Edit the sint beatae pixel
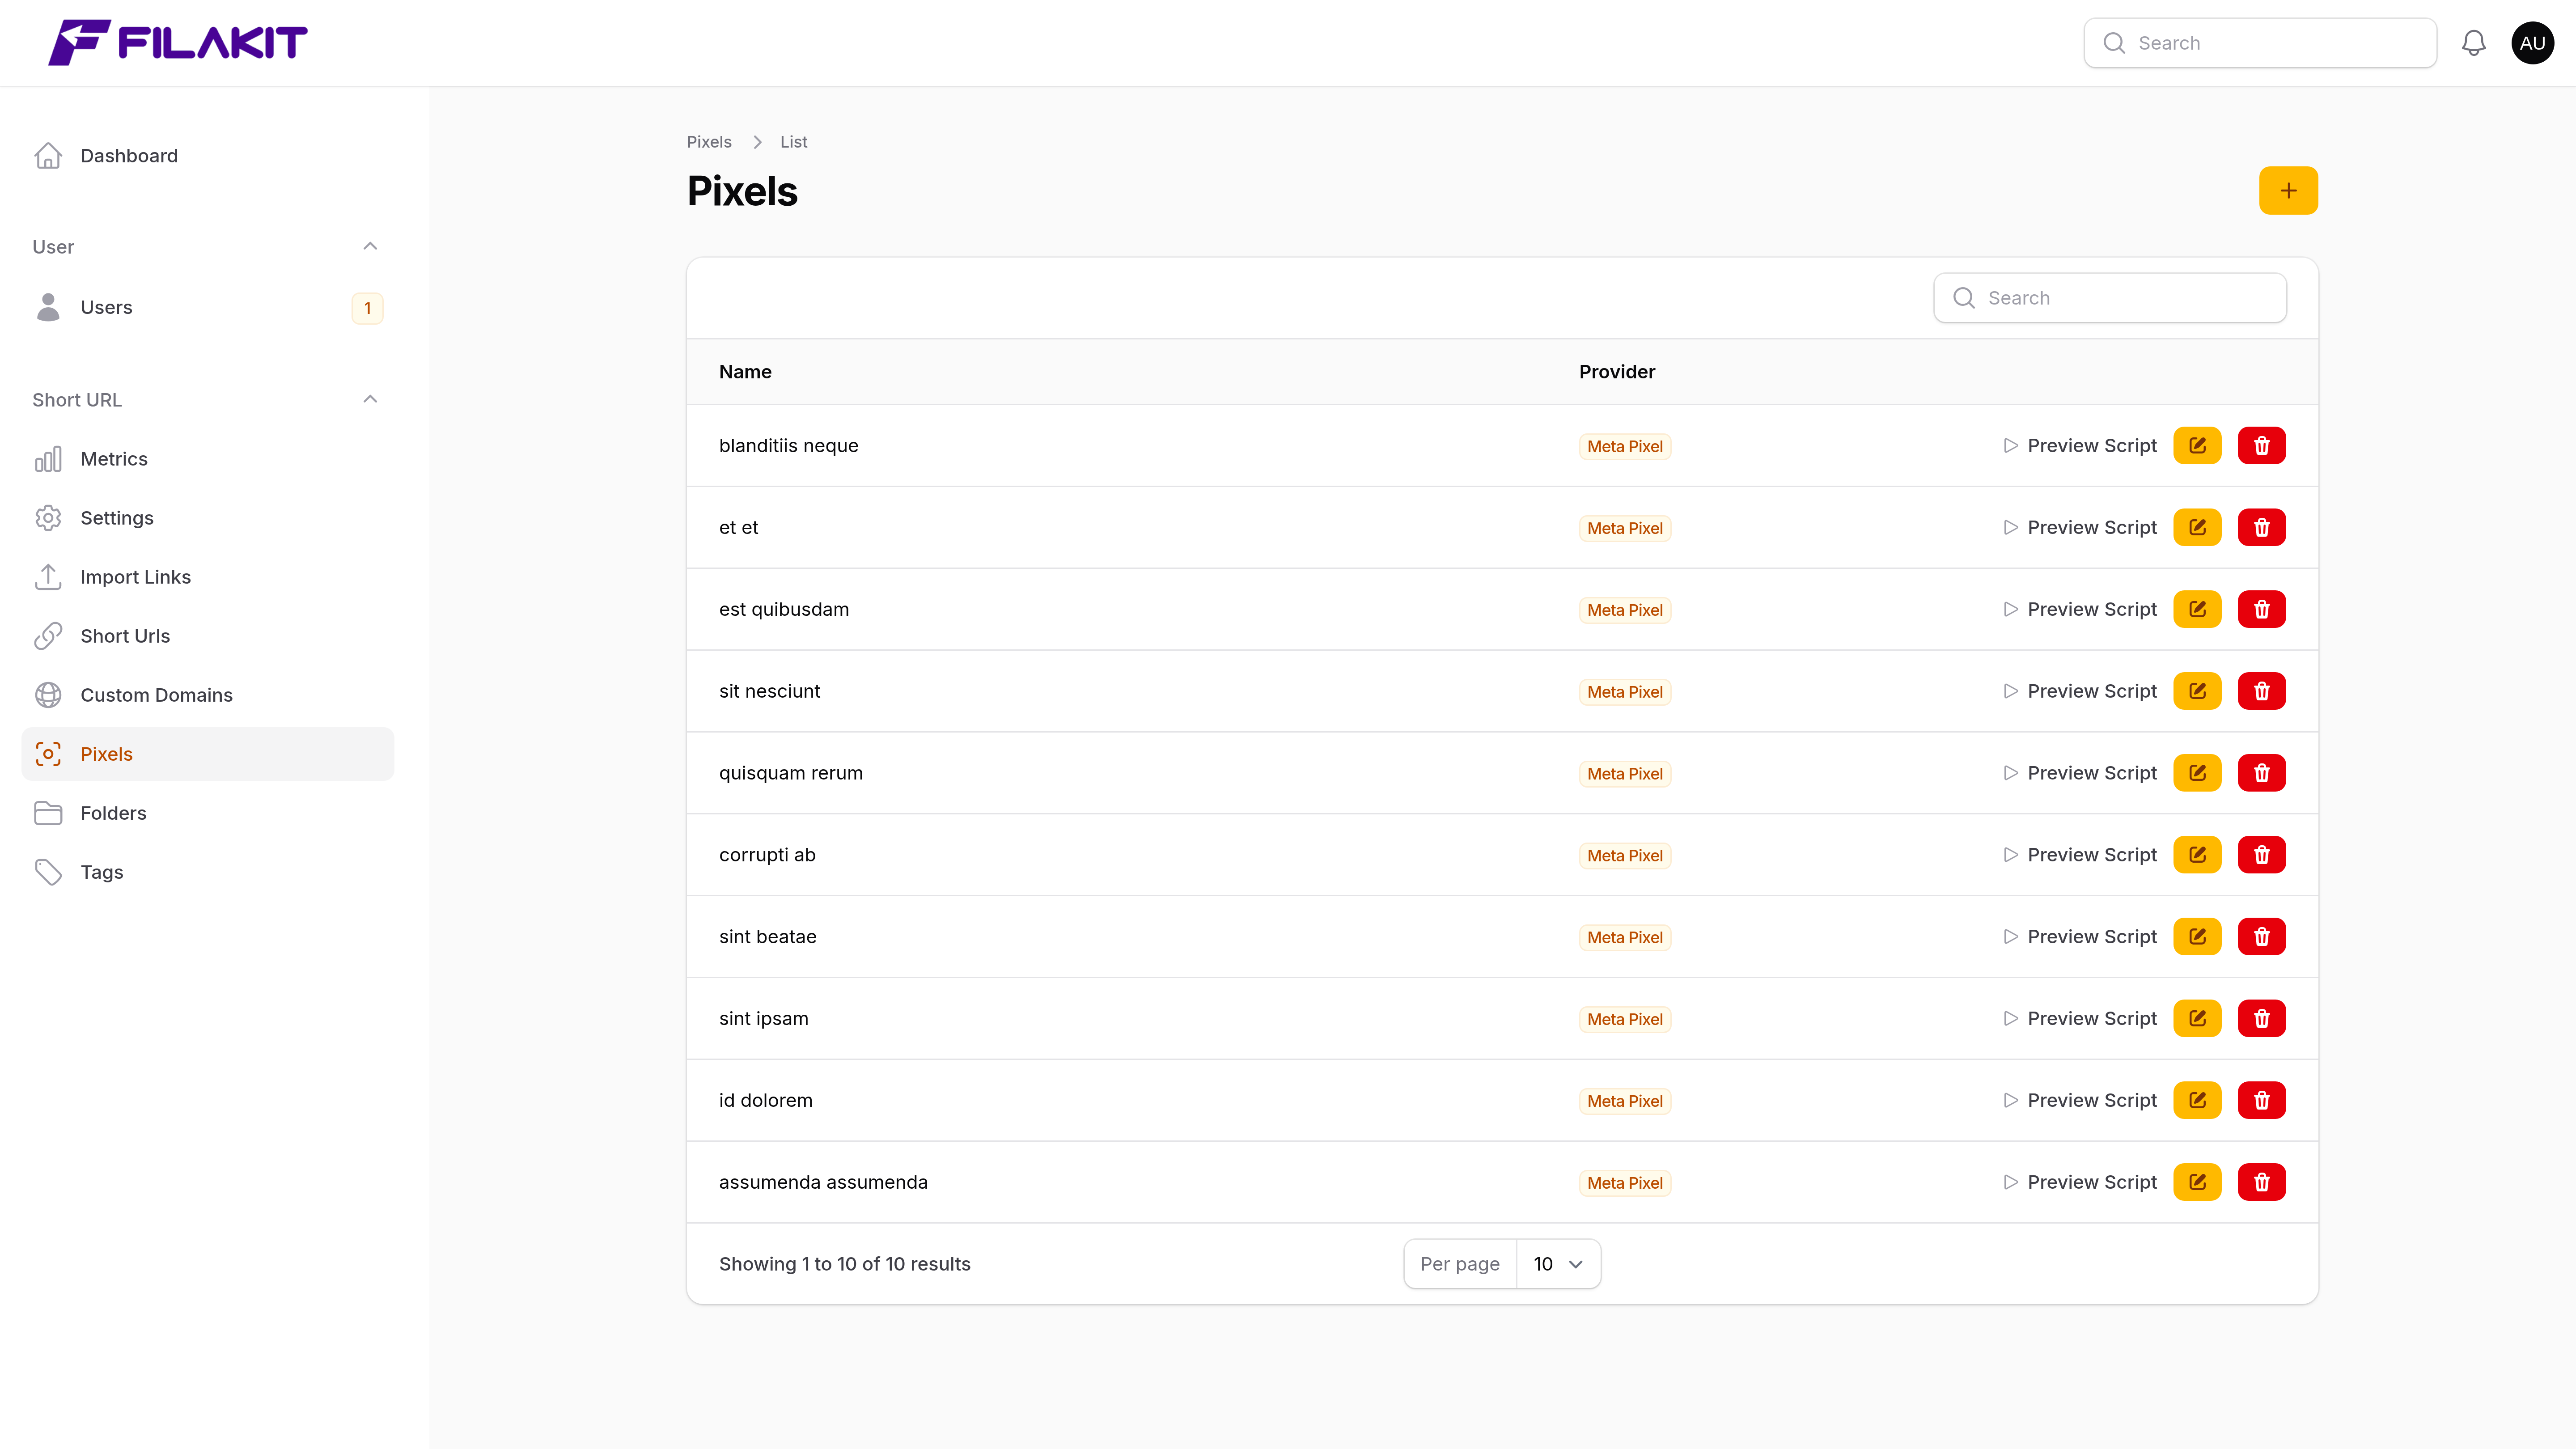 [x=2197, y=937]
